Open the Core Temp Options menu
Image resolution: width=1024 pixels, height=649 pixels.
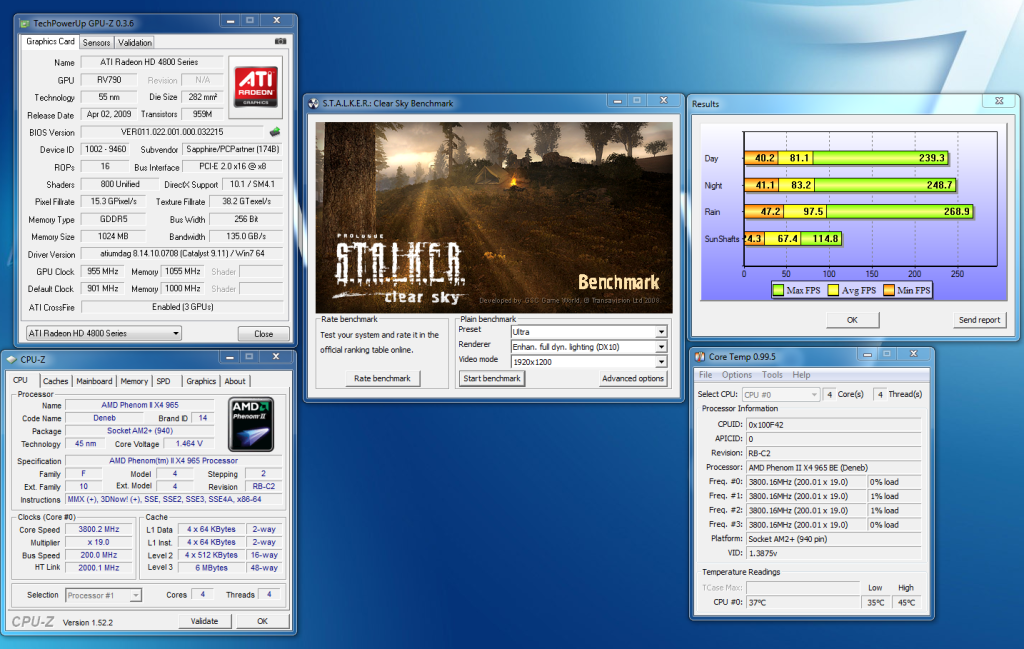pyautogui.click(x=737, y=375)
